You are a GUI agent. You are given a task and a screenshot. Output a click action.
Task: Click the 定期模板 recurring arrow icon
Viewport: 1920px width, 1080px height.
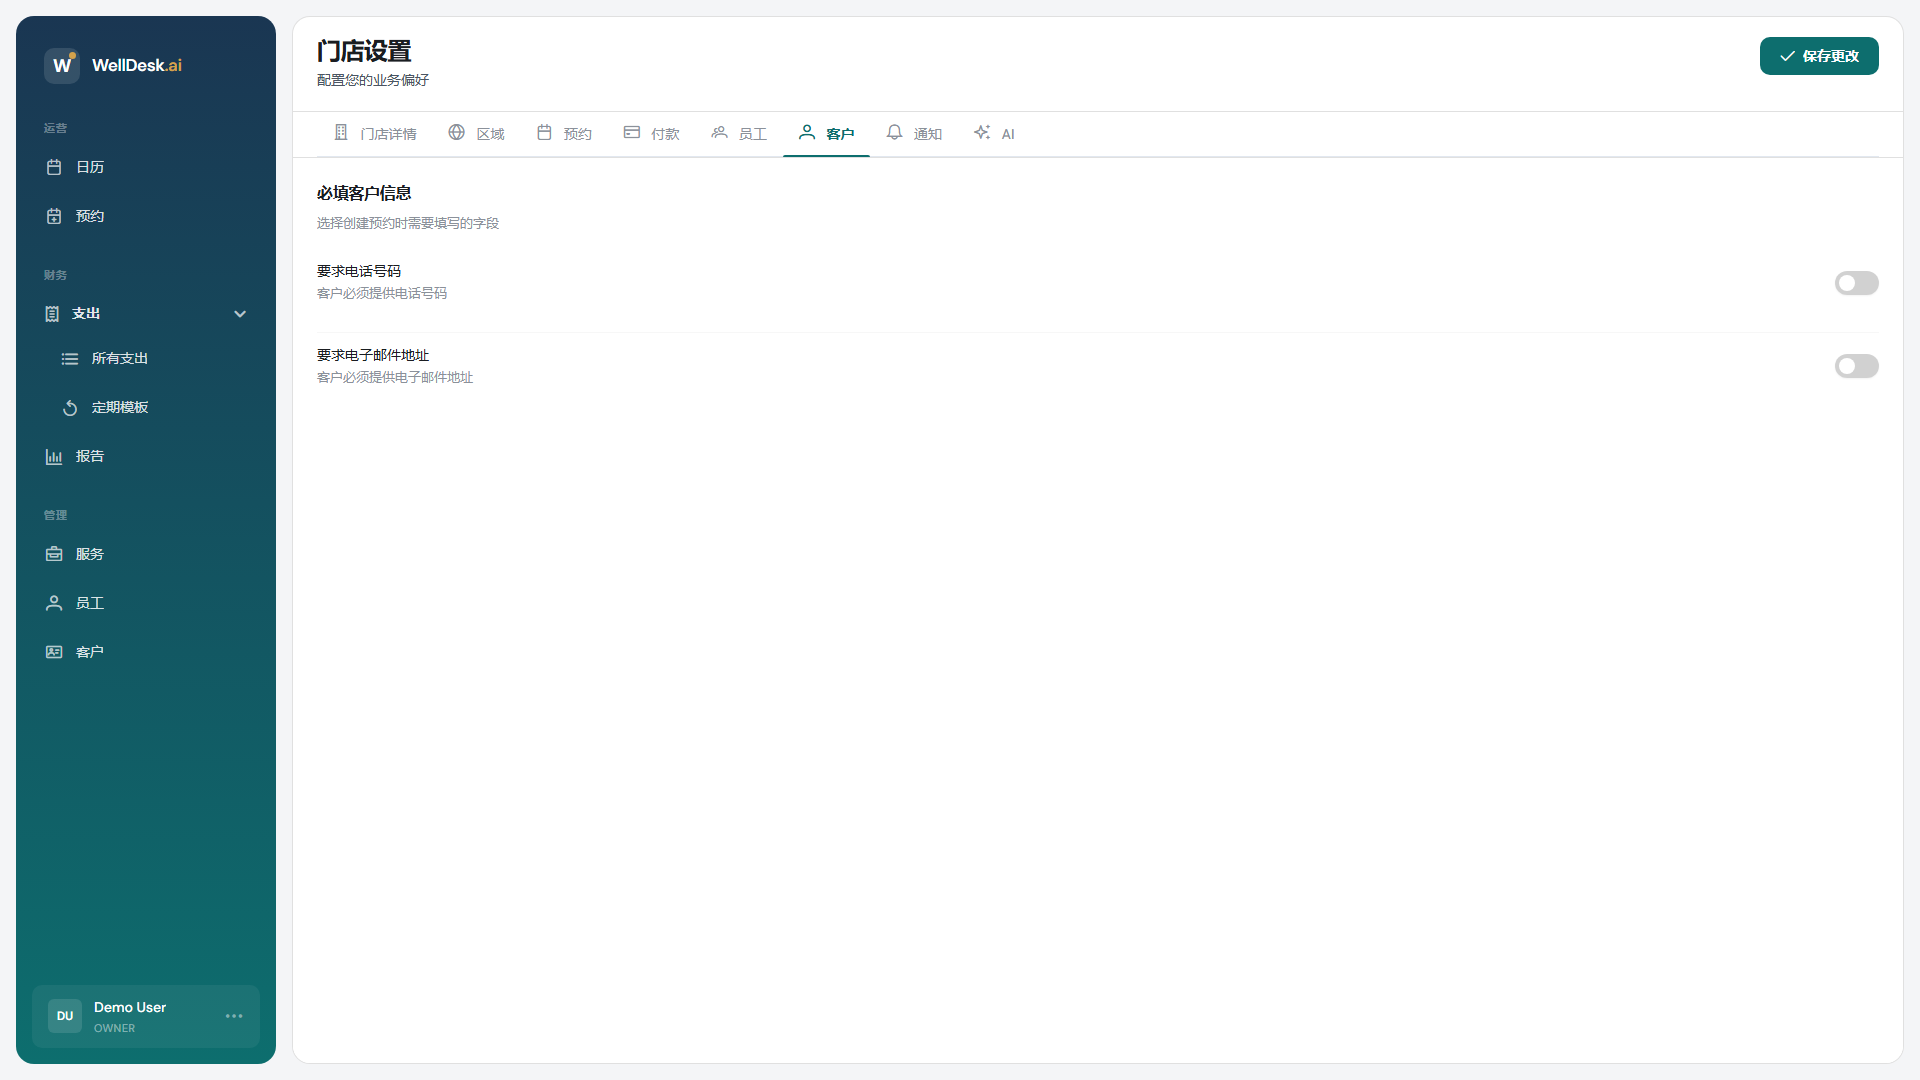click(x=70, y=407)
